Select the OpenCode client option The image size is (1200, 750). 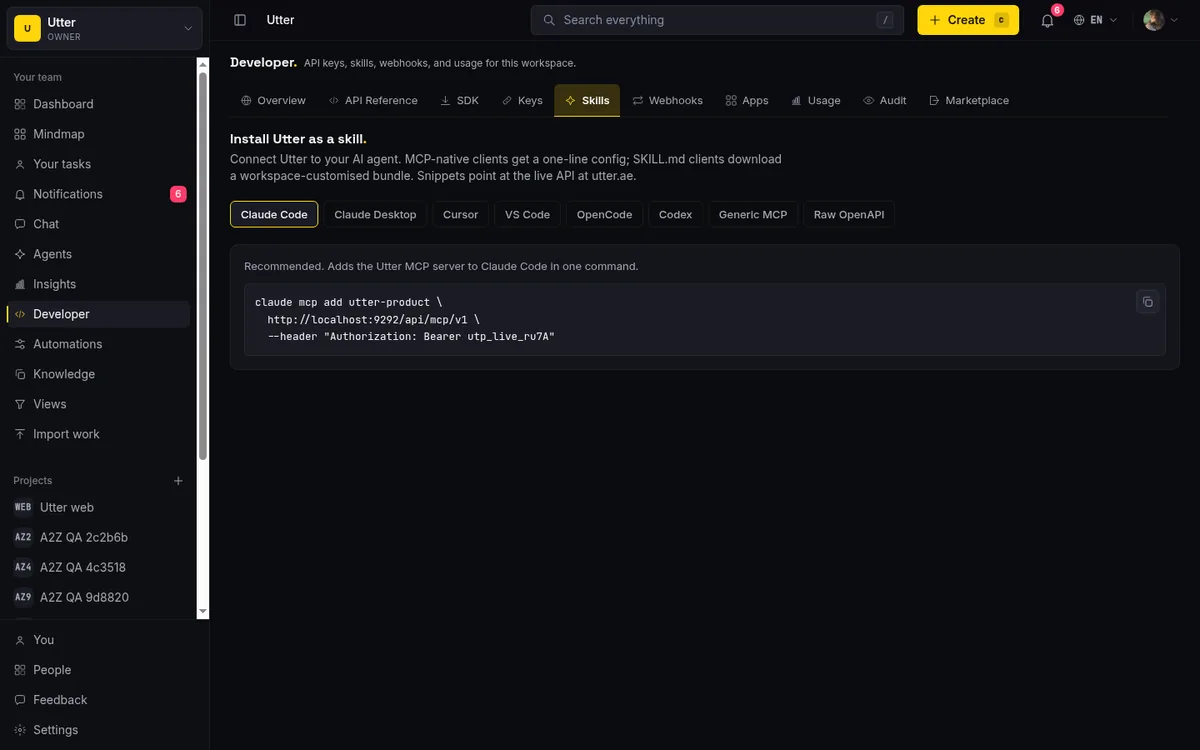click(x=604, y=214)
